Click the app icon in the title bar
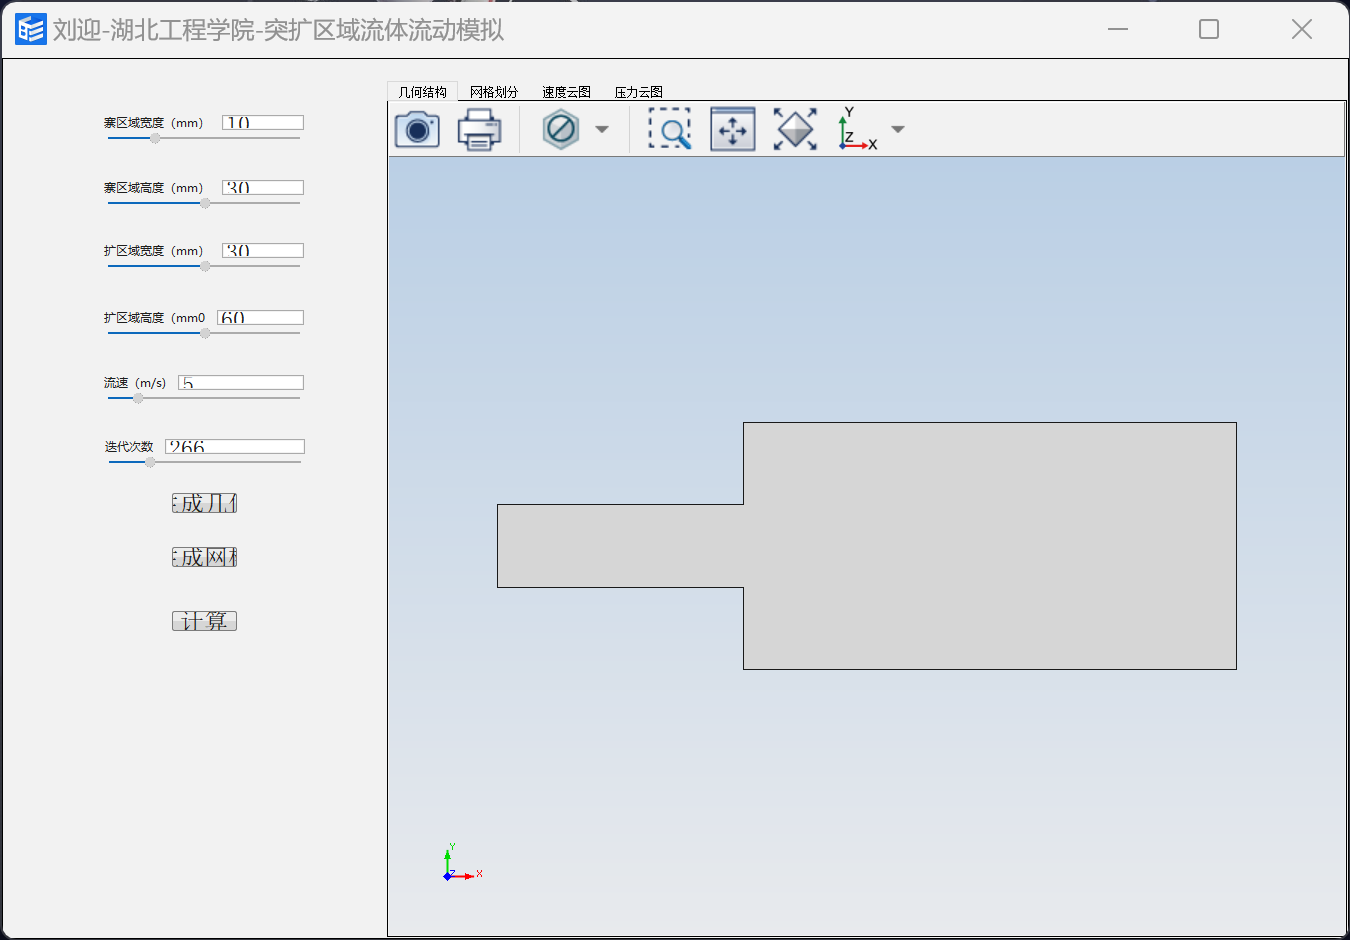The height and width of the screenshot is (940, 1350). 31,29
